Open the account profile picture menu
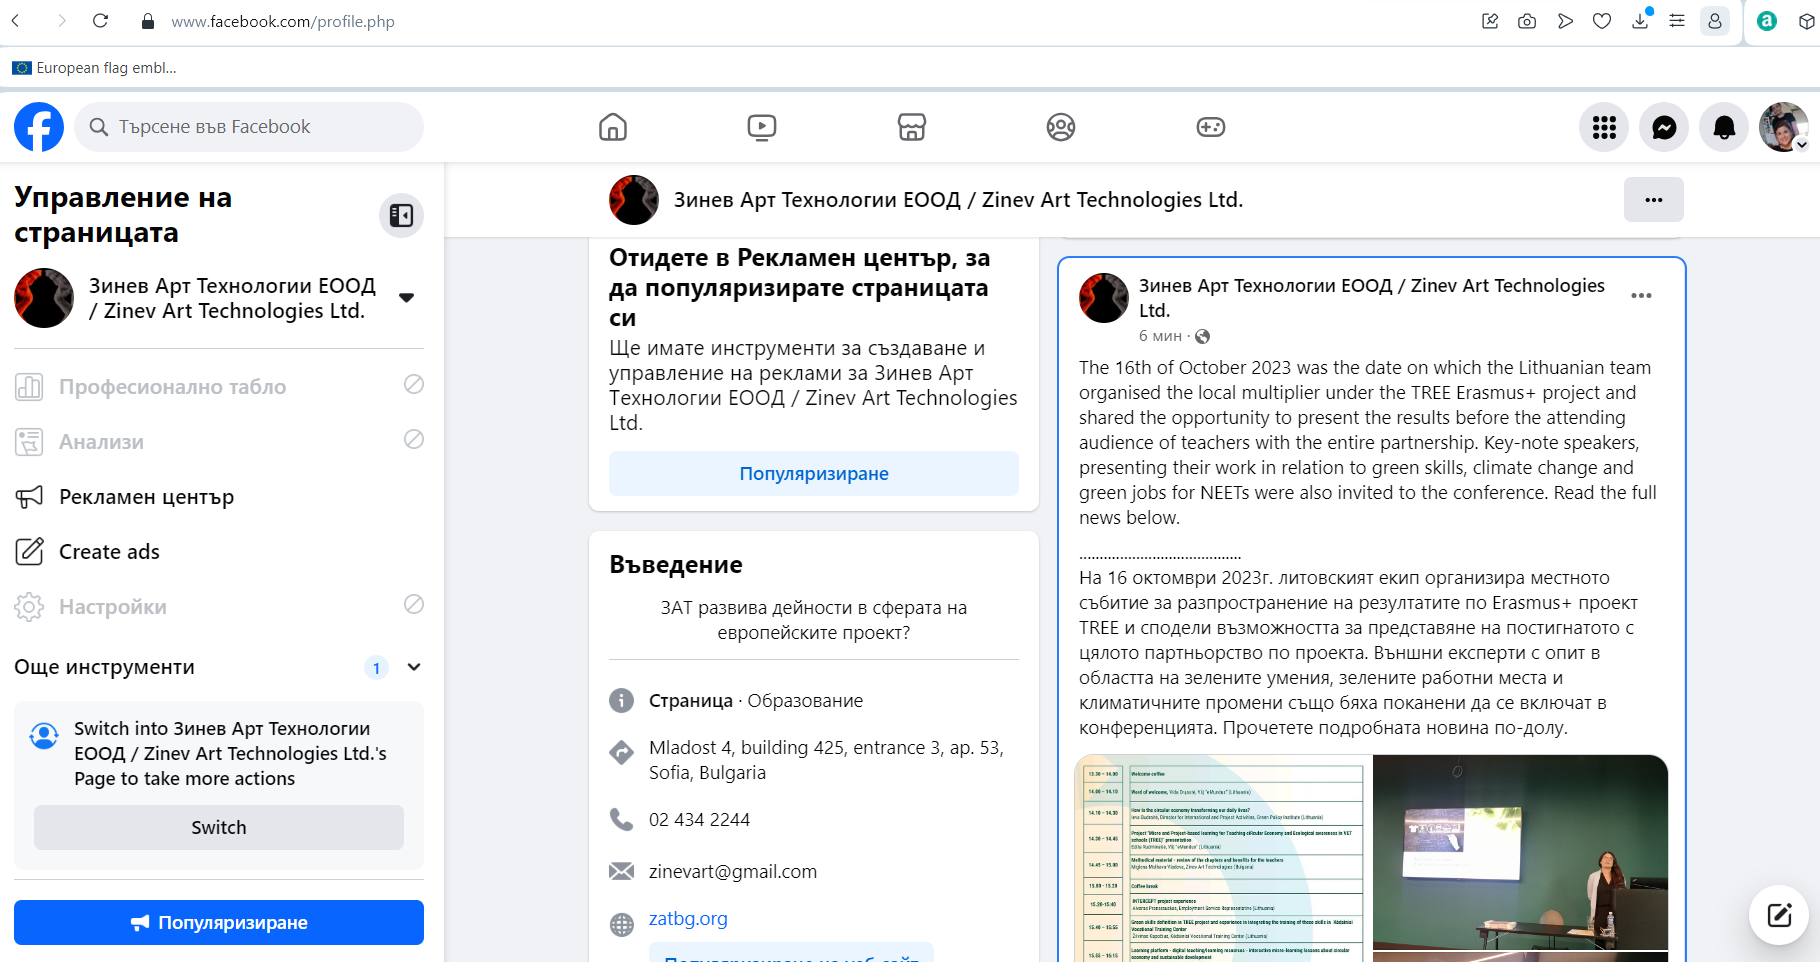1820x962 pixels. click(1784, 127)
